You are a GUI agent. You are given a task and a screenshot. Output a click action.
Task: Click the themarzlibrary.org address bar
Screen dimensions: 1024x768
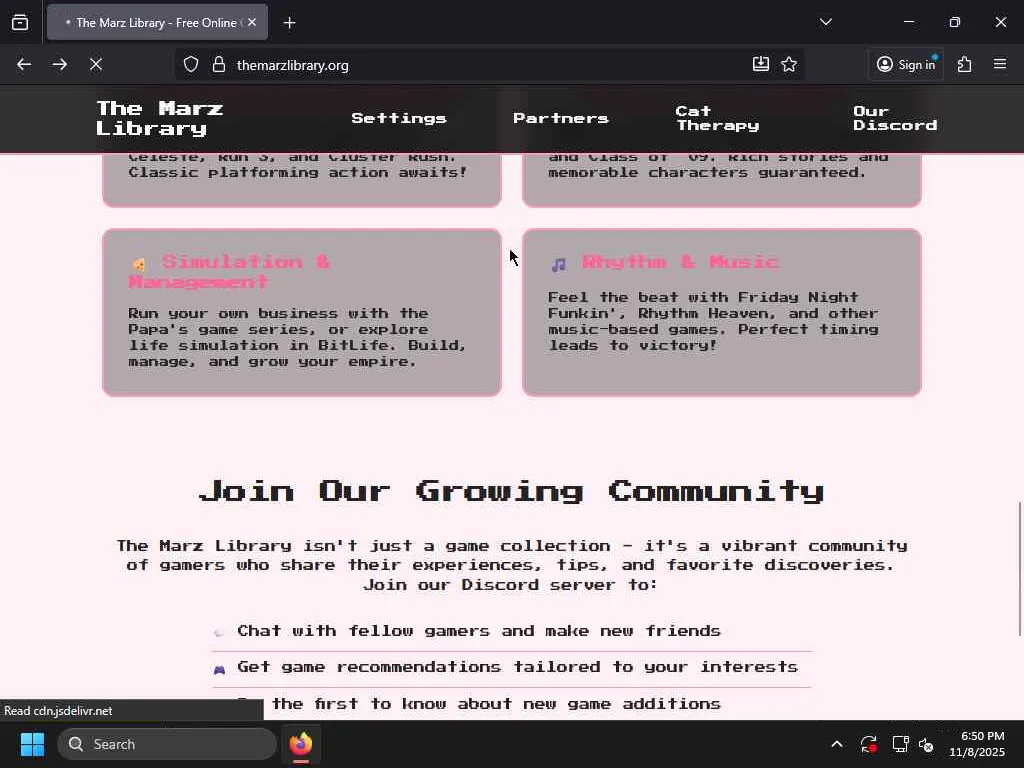click(x=490, y=65)
